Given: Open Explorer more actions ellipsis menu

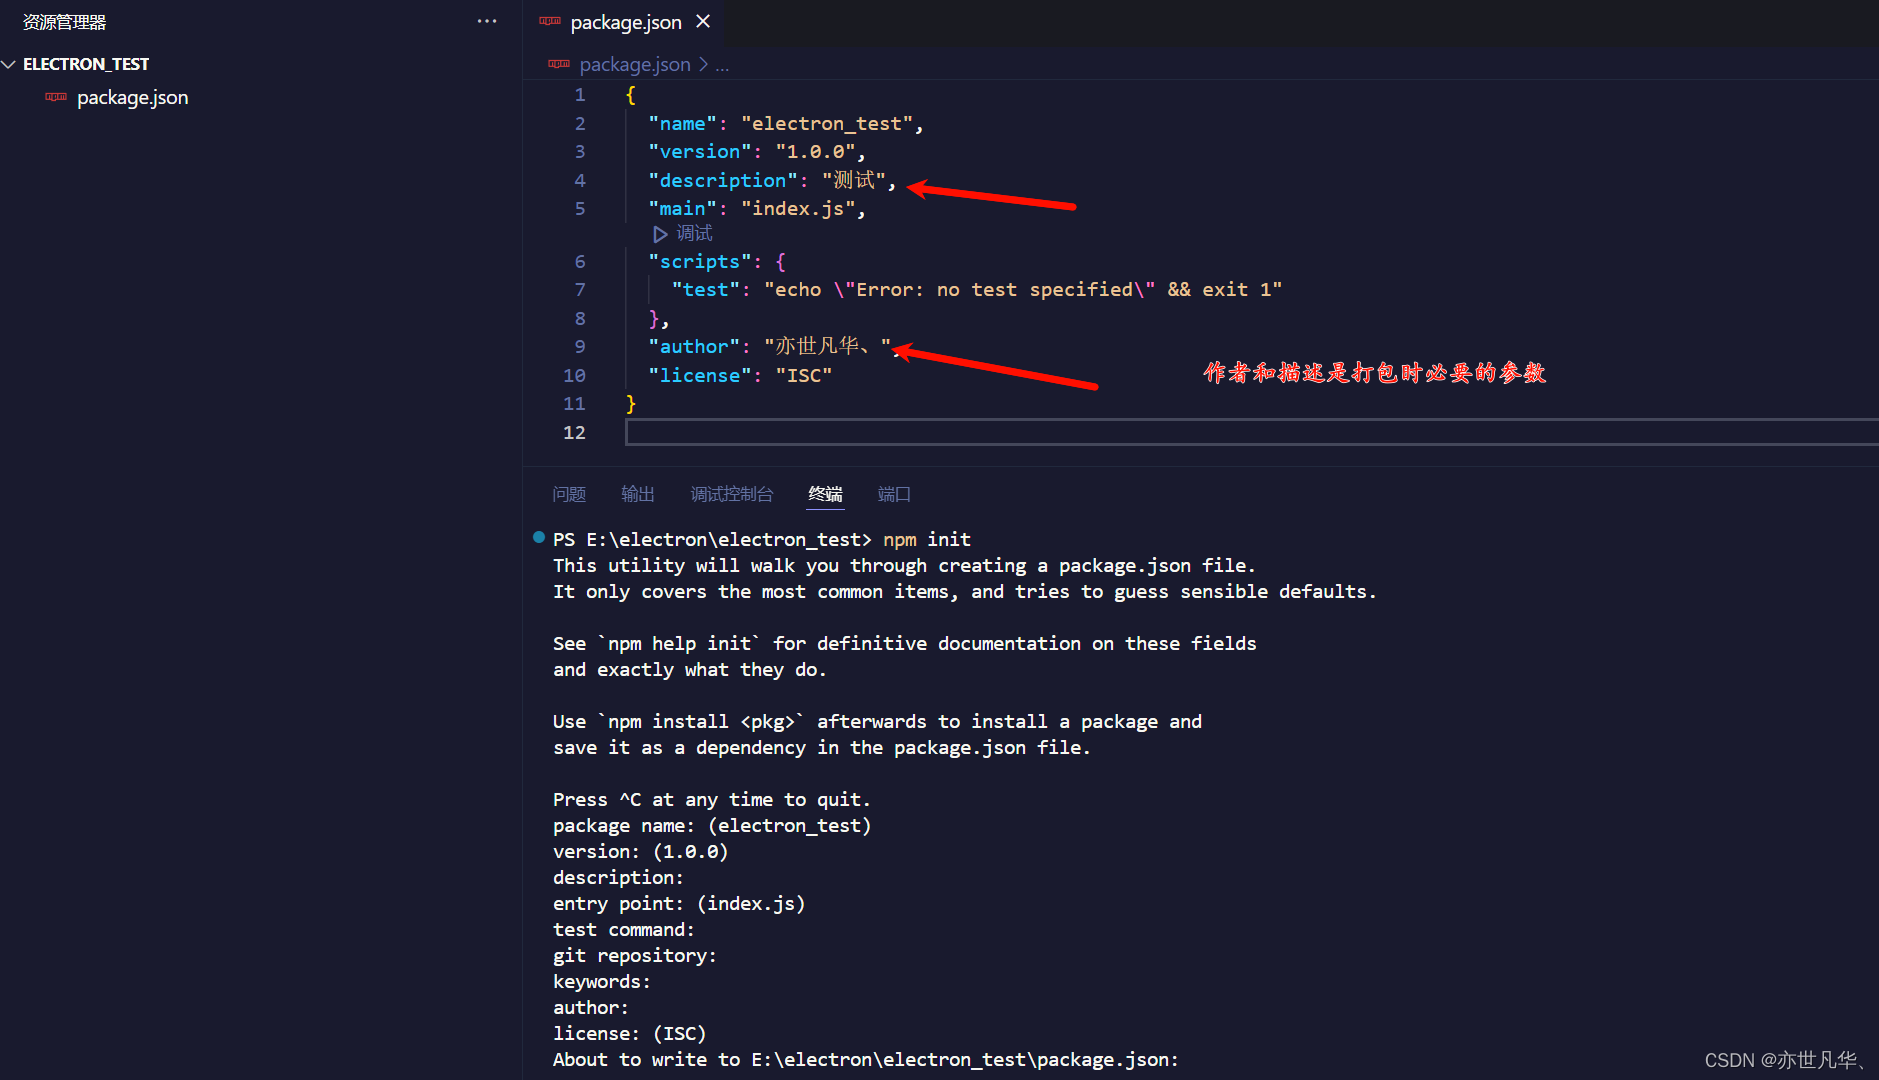Looking at the screenshot, I should click(487, 21).
